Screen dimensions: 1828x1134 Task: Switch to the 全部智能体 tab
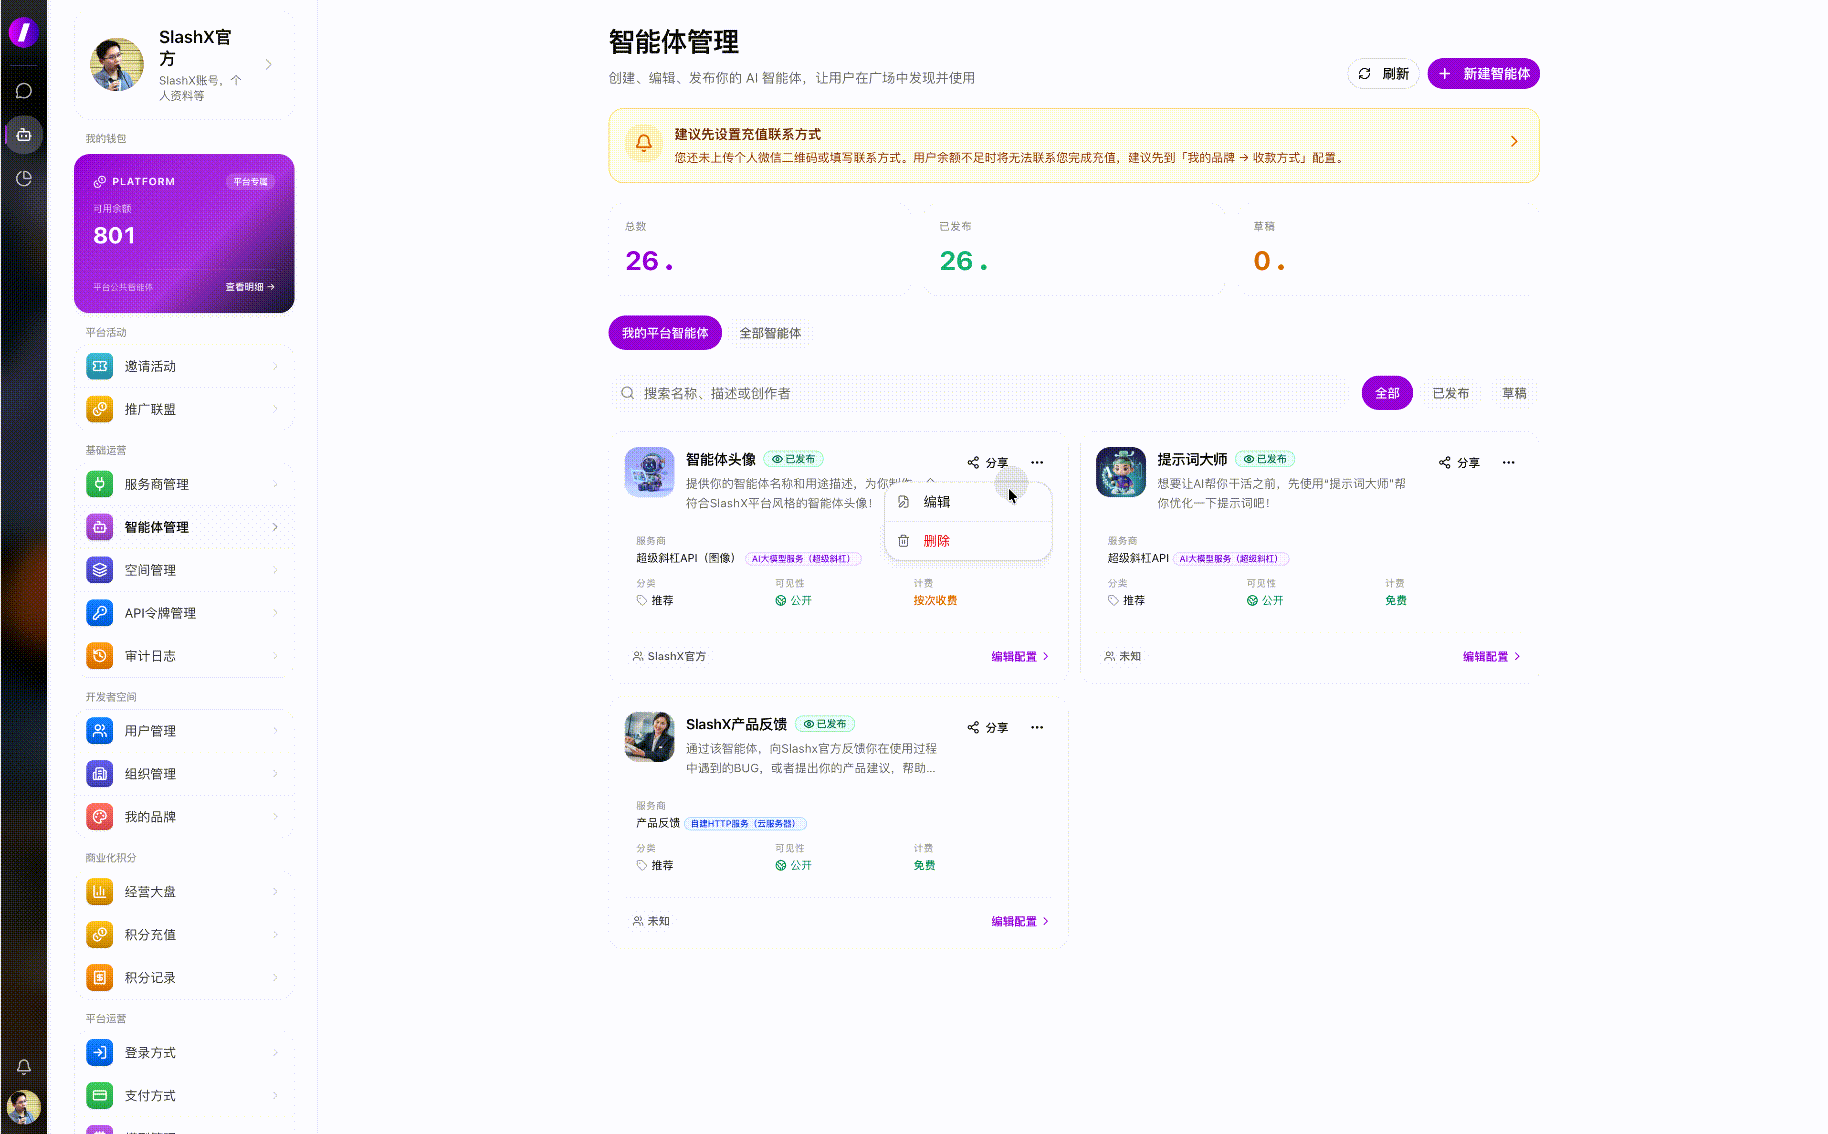770,333
